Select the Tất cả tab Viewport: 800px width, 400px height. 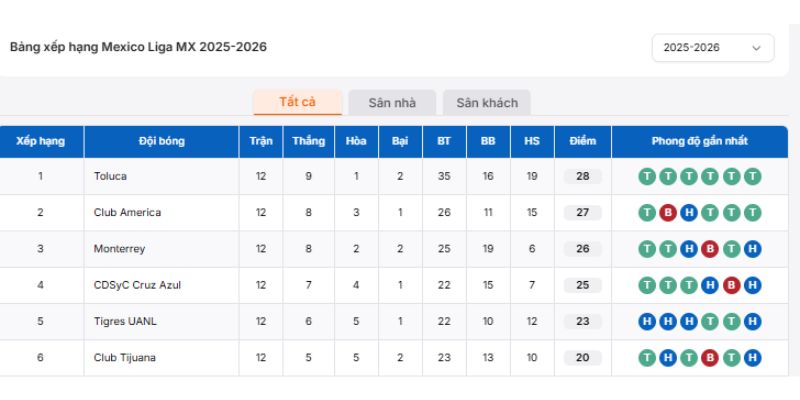tap(297, 102)
